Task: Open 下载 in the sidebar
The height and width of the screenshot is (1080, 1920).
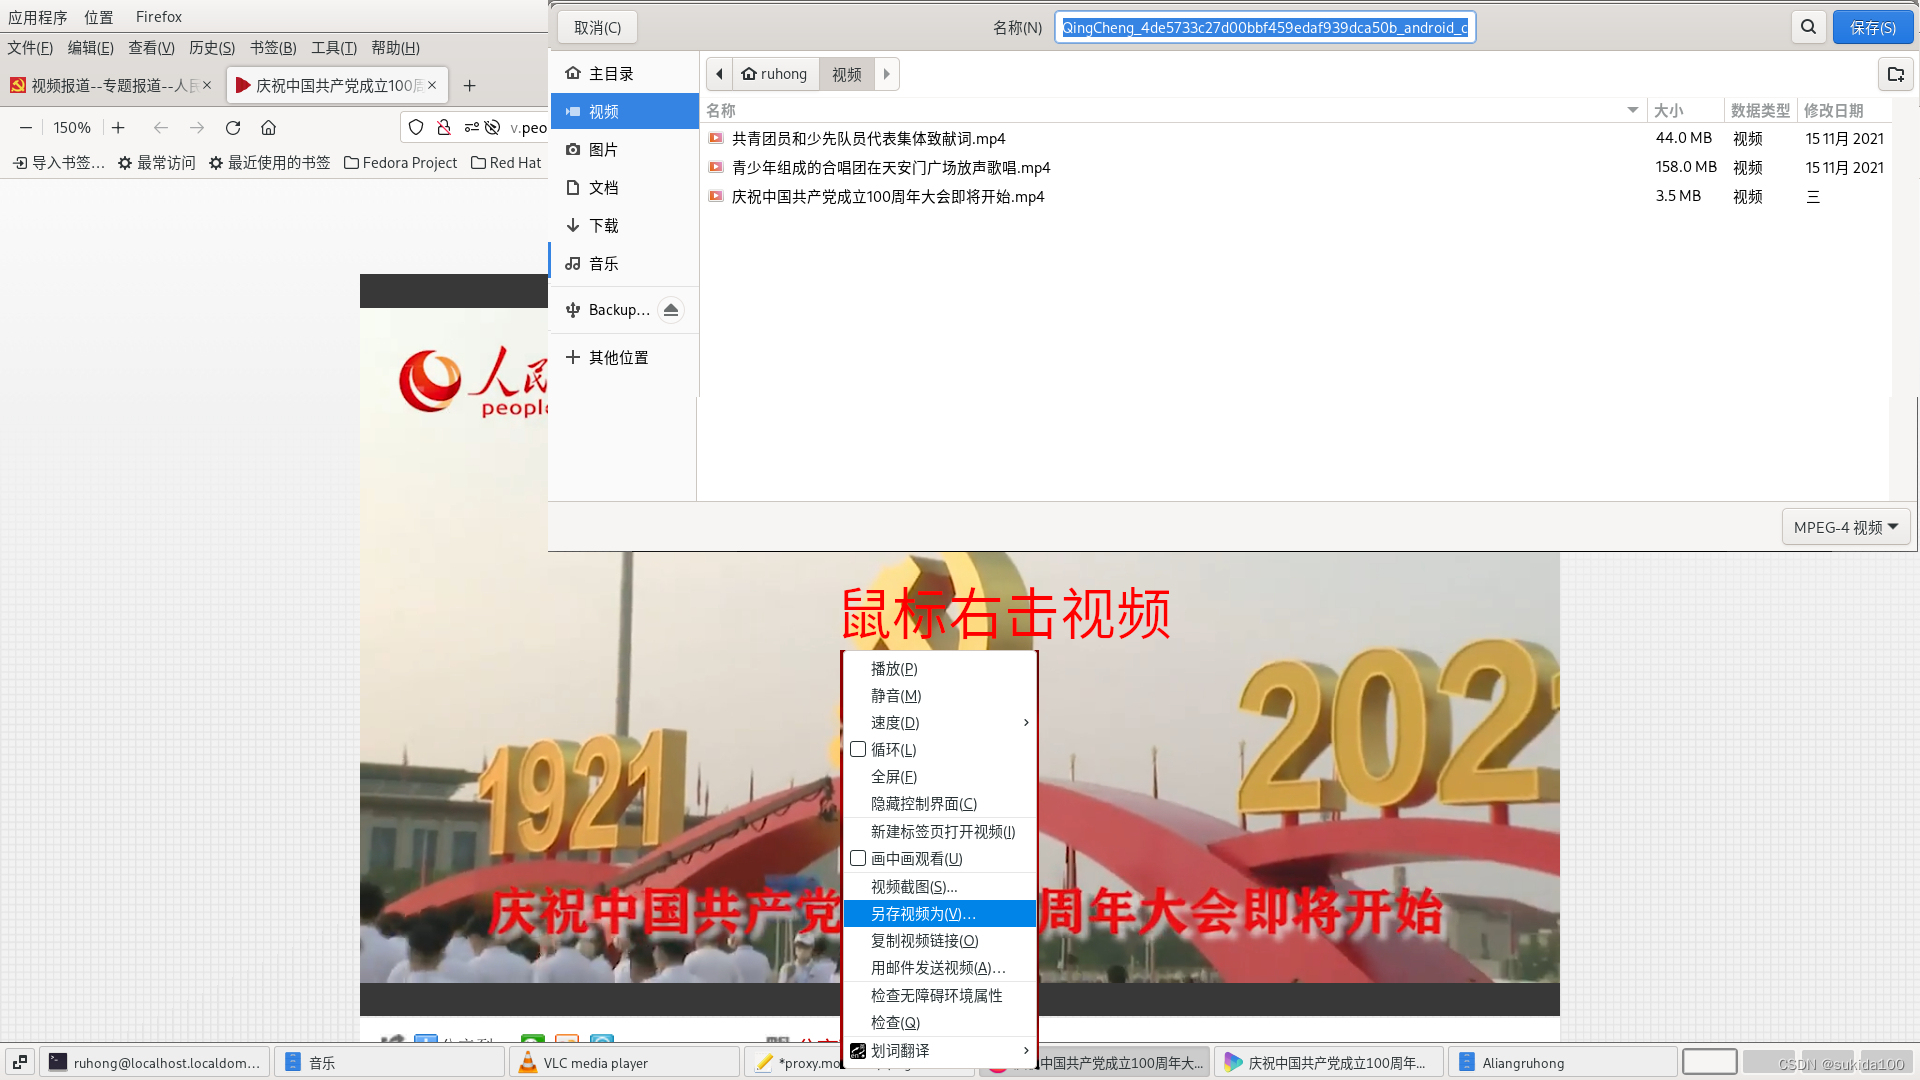Action: click(x=624, y=226)
